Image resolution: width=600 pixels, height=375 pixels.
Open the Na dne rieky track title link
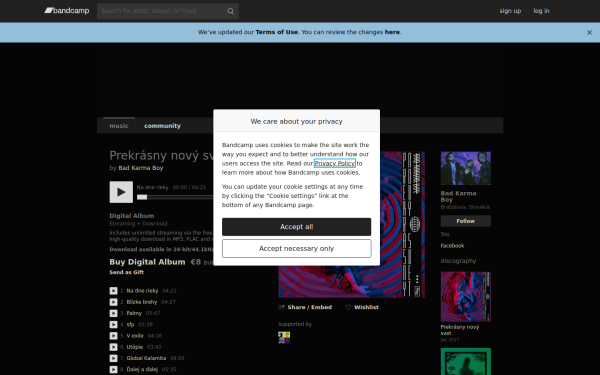(142, 291)
